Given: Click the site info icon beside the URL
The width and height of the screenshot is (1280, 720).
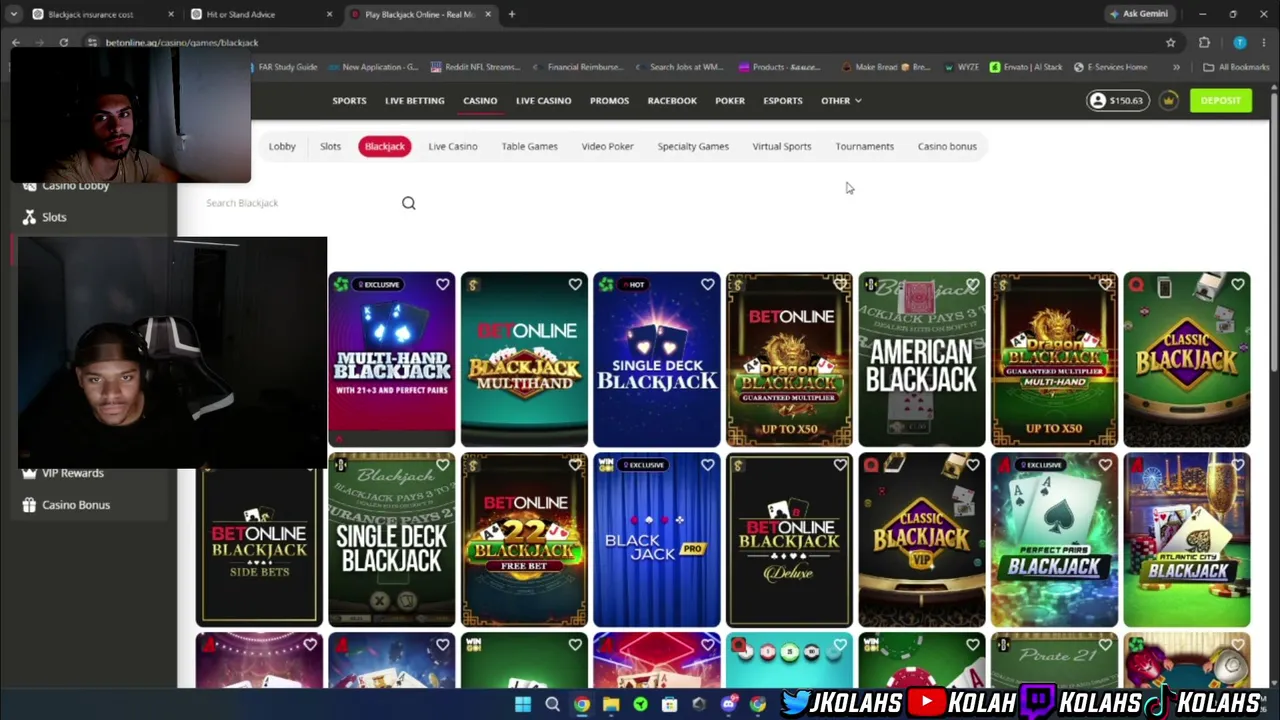Looking at the screenshot, I should (92, 43).
